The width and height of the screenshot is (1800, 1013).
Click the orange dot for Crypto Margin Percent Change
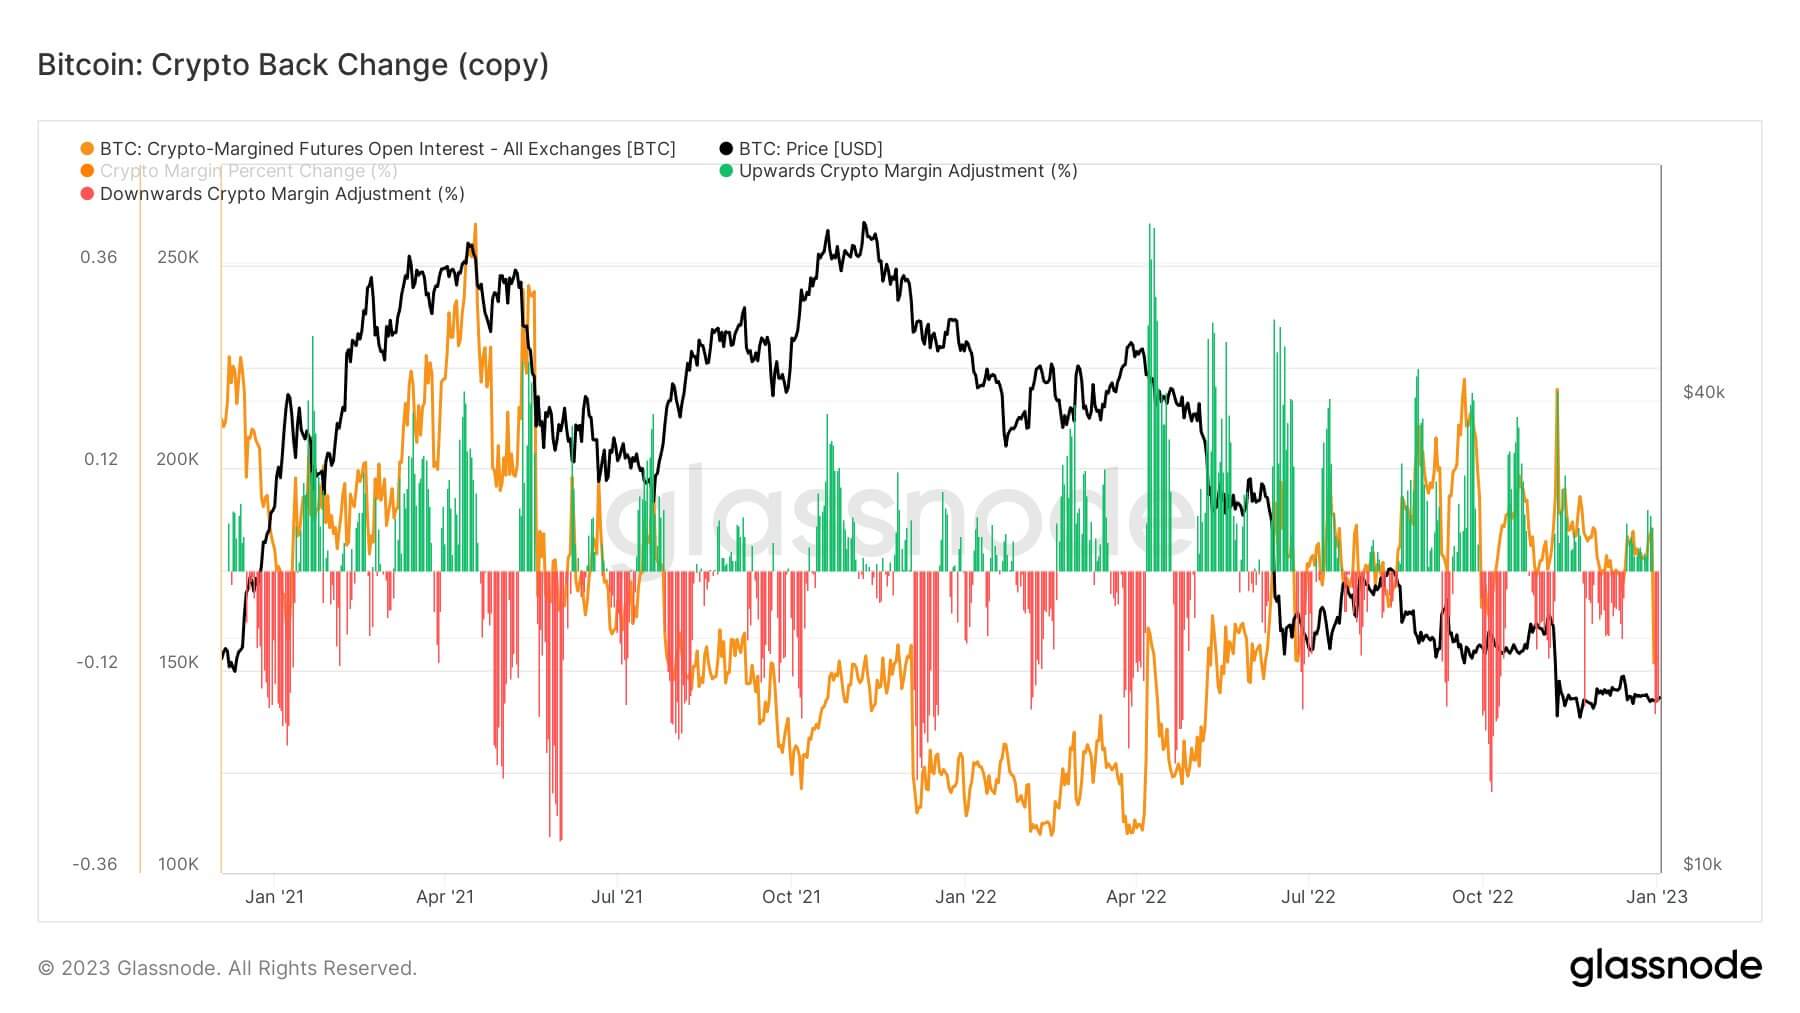pos(88,171)
